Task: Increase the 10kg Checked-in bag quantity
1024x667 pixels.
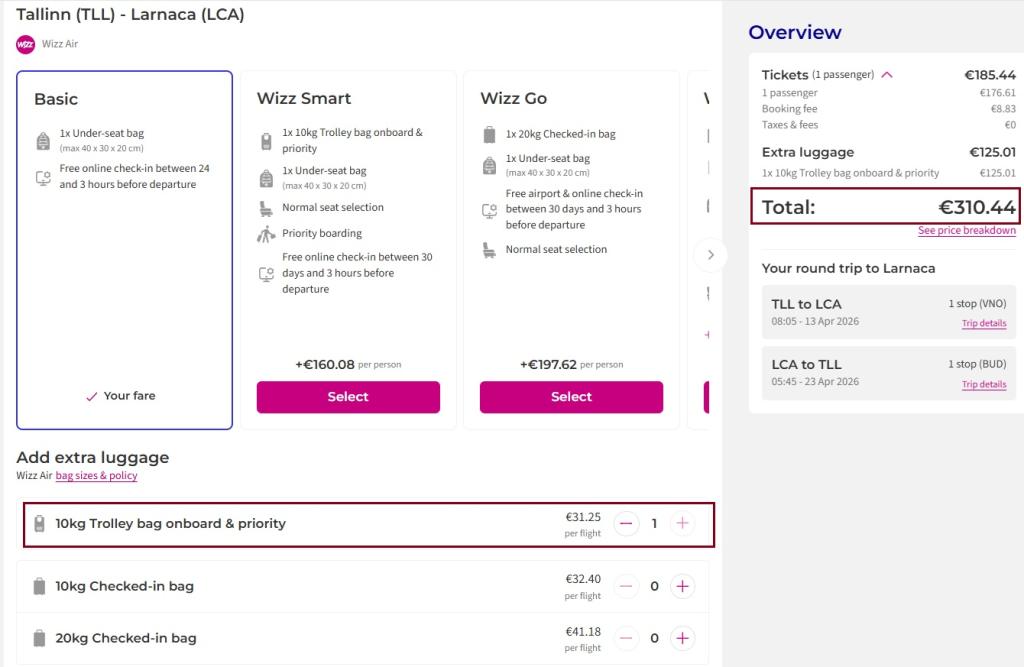Action: pos(682,586)
